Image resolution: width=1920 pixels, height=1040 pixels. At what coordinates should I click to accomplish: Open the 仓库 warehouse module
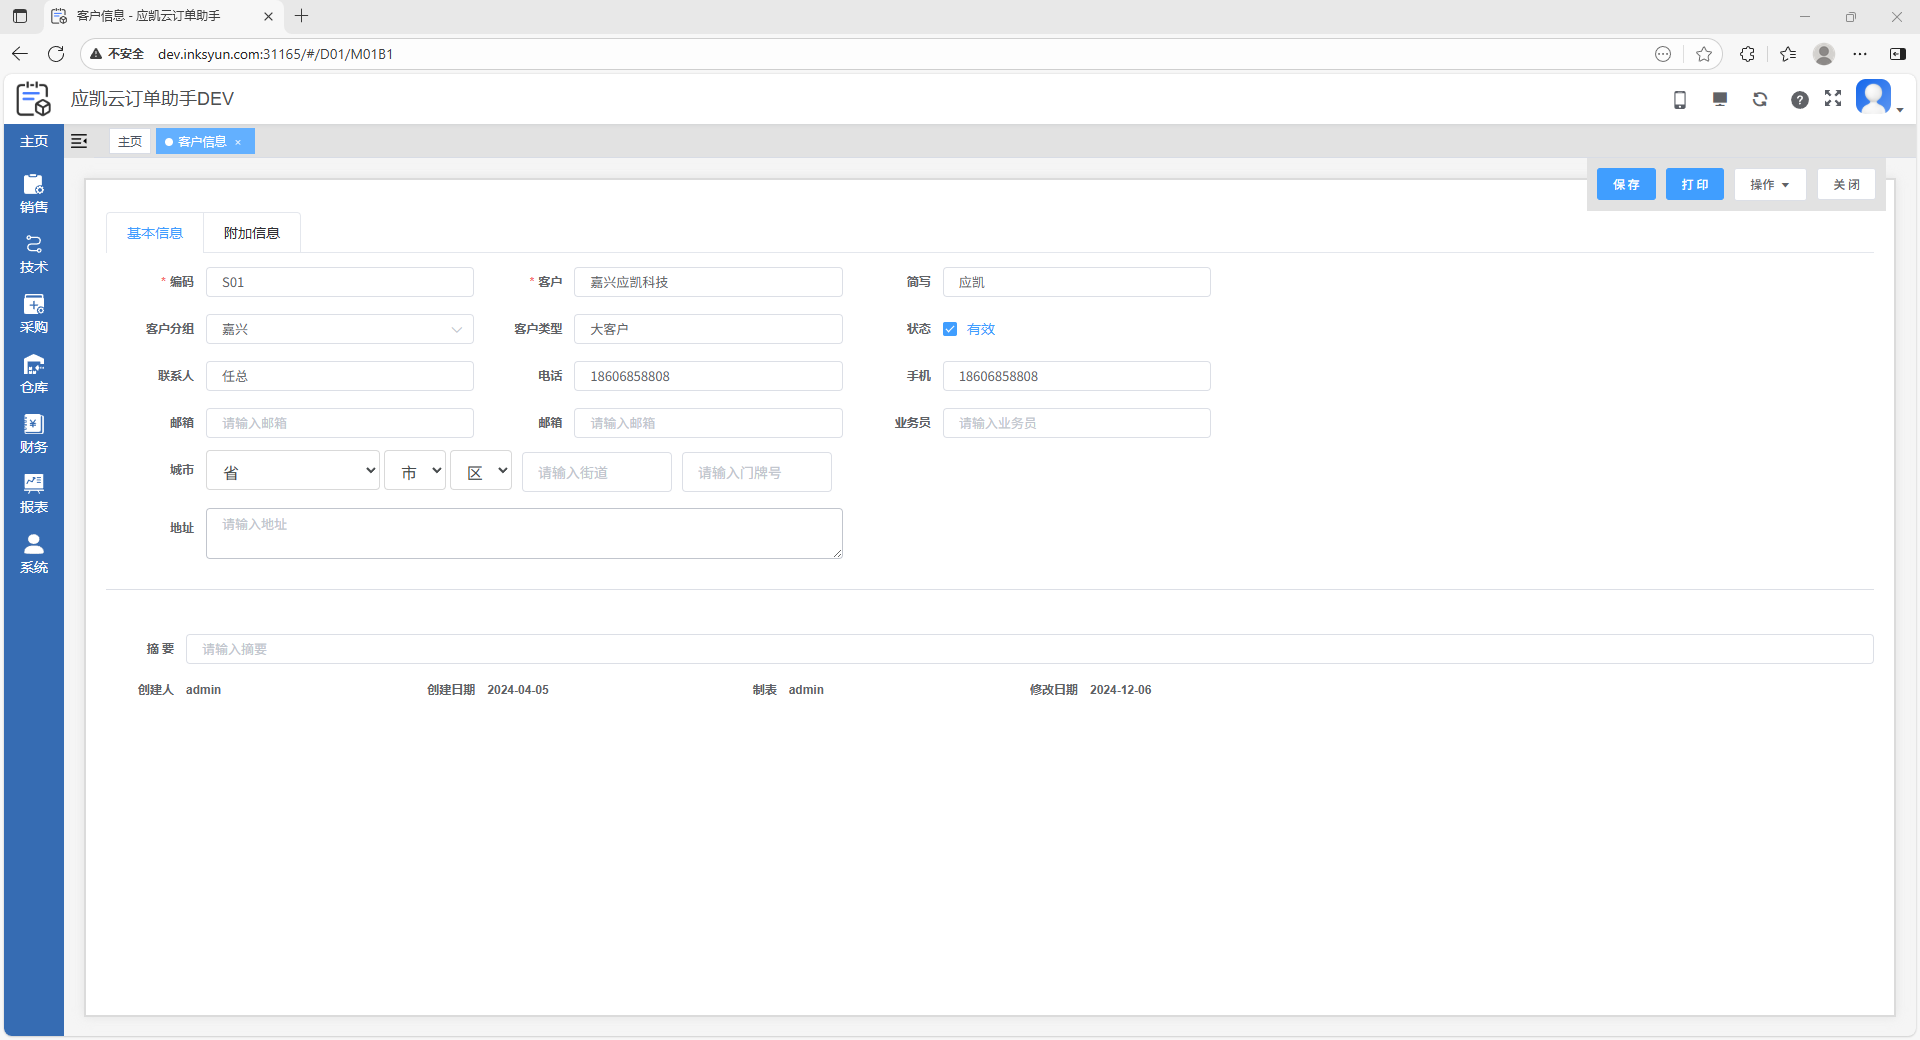(x=34, y=374)
